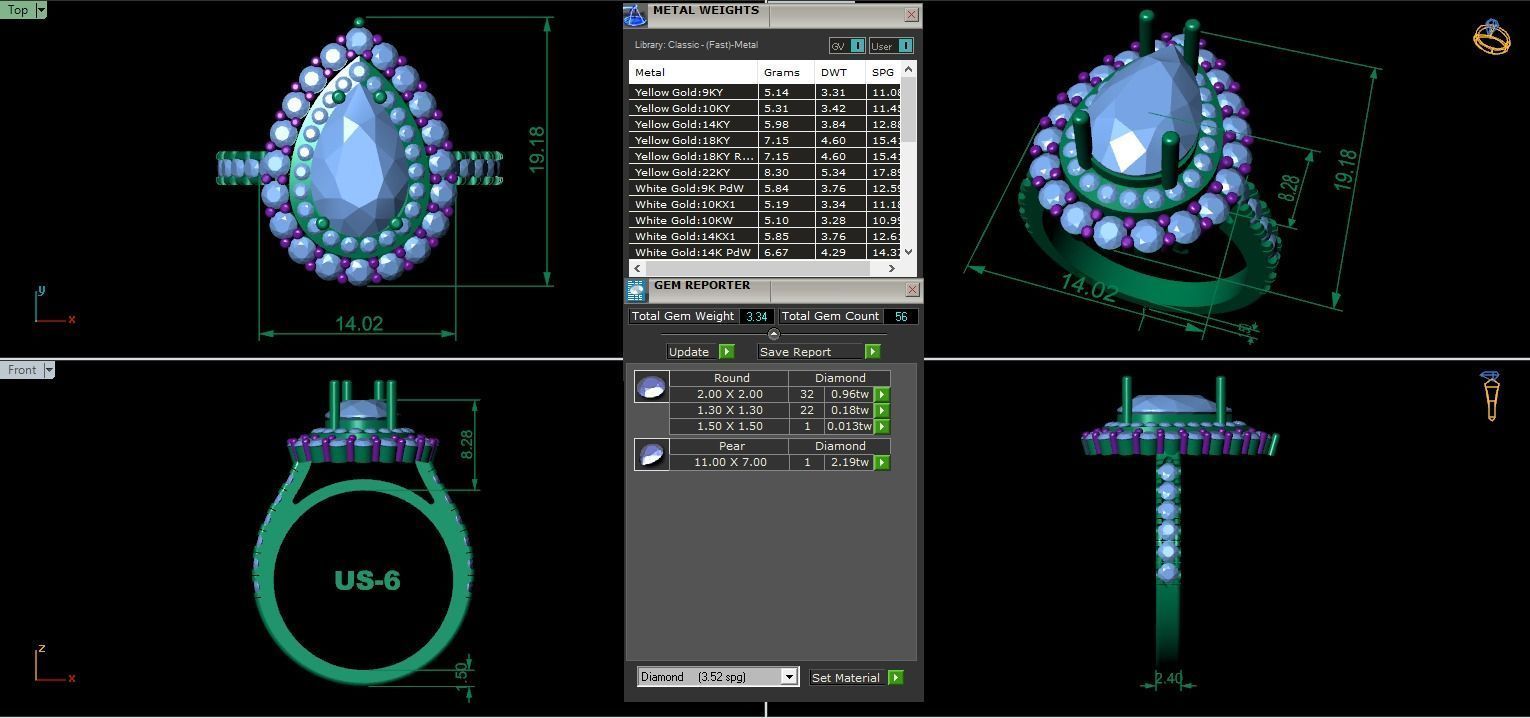Click the US-6 ring size label
The height and width of the screenshot is (718, 1530).
coord(367,580)
